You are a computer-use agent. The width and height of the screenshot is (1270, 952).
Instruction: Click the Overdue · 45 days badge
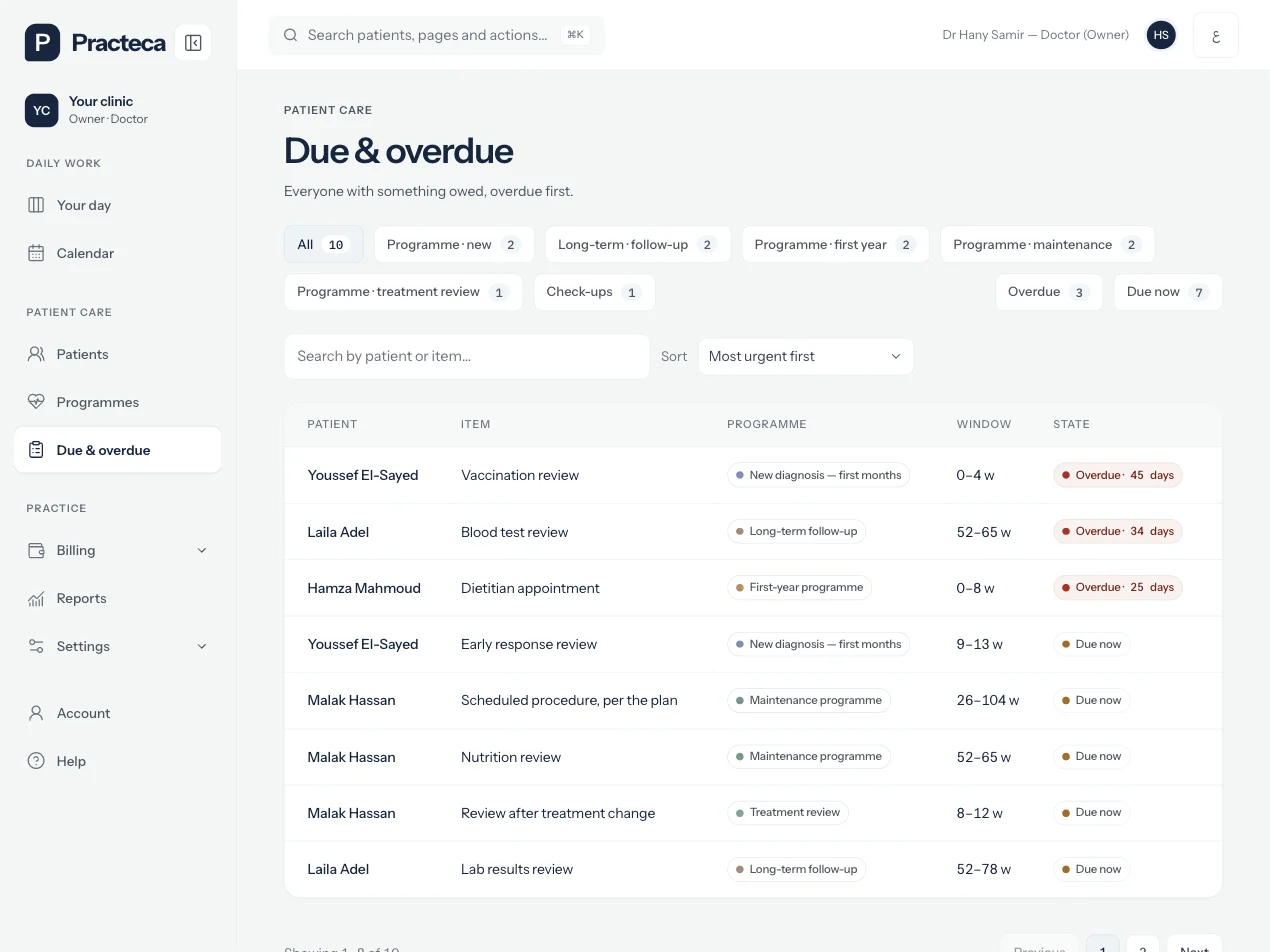[1118, 475]
